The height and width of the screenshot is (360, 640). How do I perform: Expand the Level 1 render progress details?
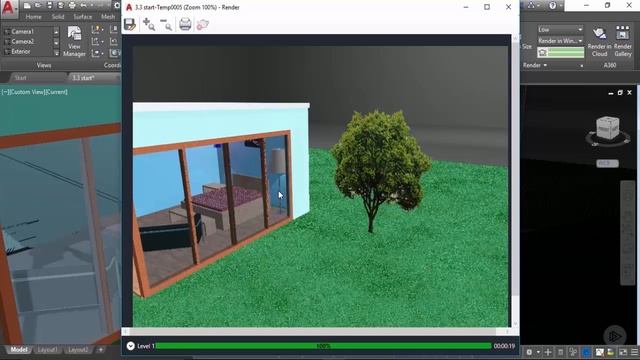click(131, 346)
